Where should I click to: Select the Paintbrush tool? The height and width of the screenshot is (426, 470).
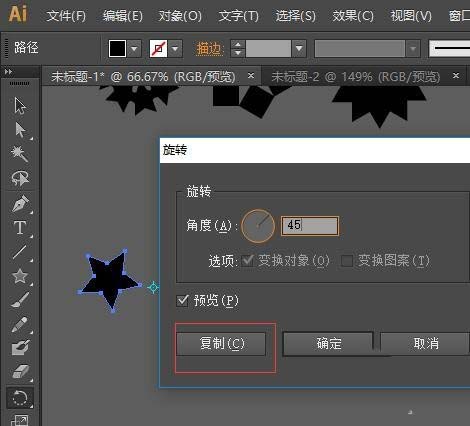pyautogui.click(x=20, y=300)
